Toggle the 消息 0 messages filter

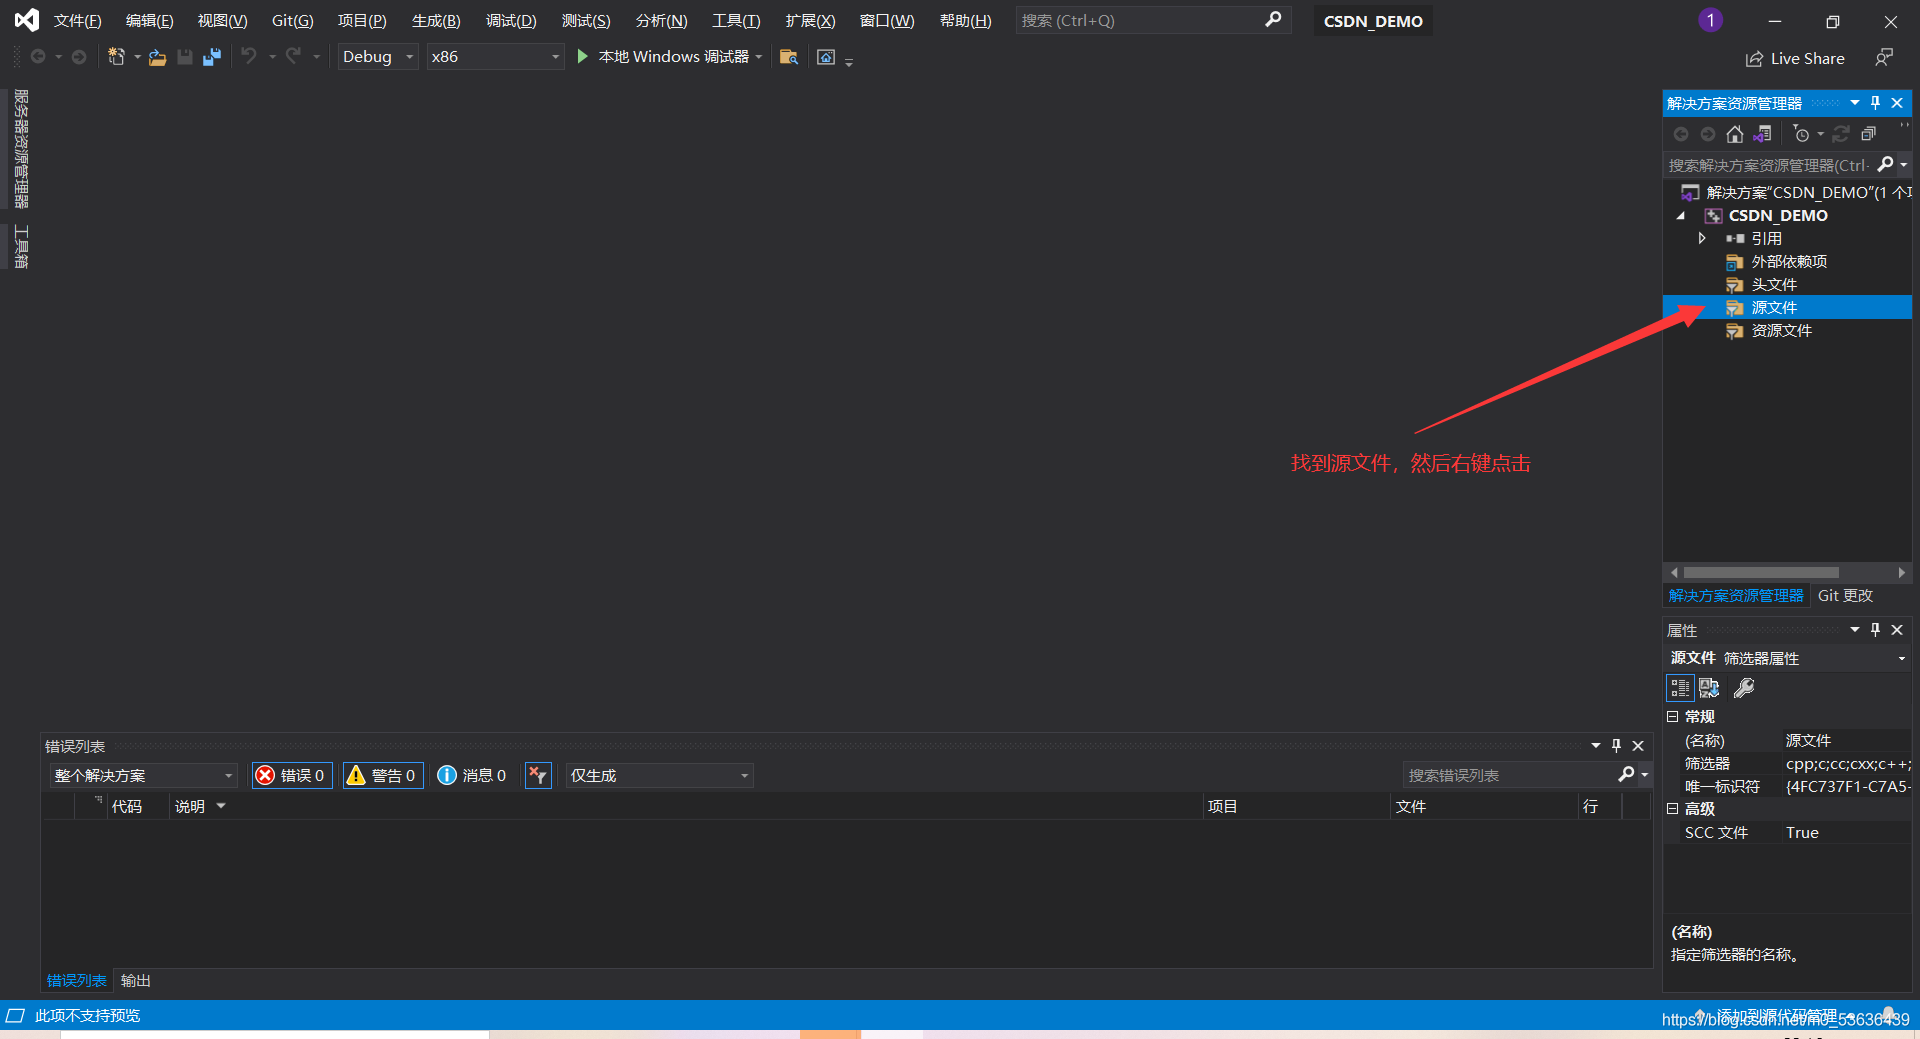click(x=472, y=775)
